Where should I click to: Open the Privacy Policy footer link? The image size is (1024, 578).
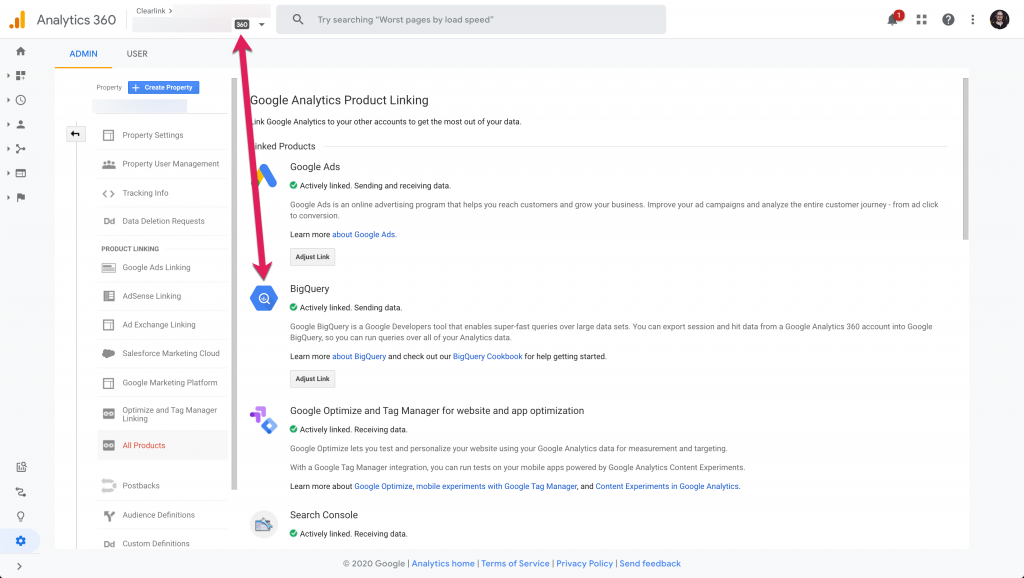[584, 564]
